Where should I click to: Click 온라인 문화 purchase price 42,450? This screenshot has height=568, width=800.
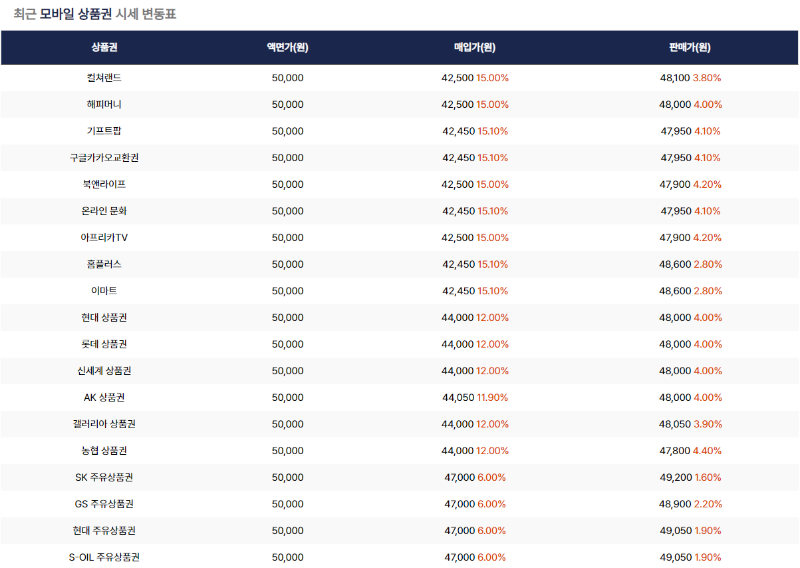[x=459, y=211]
